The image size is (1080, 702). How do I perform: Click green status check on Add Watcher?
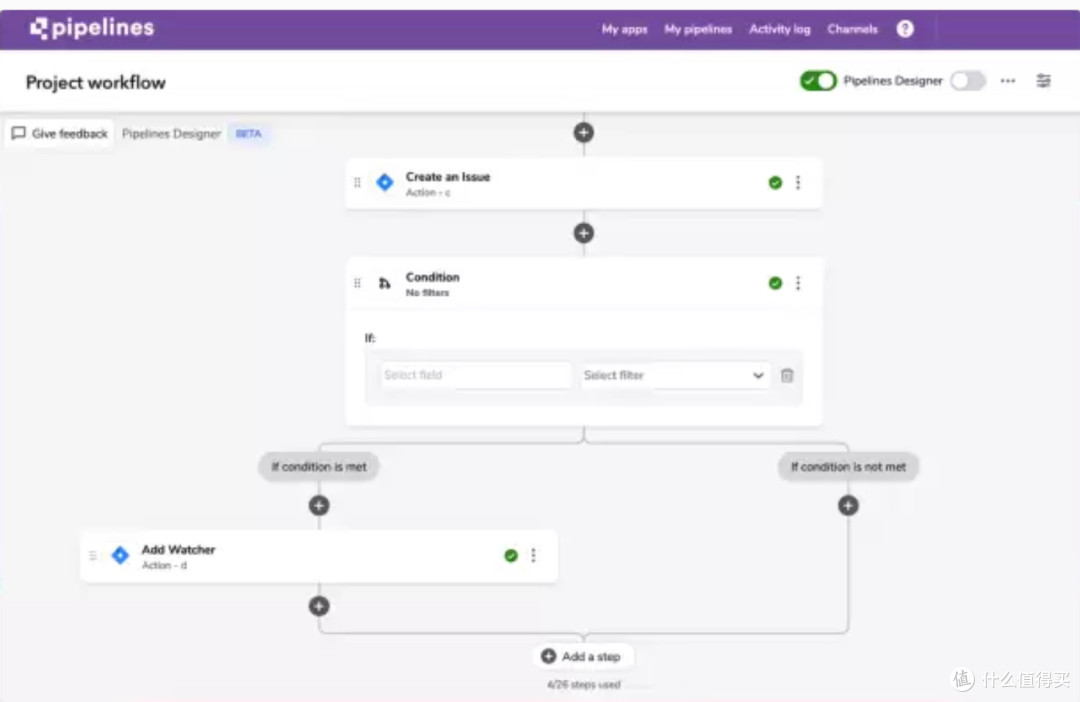(510, 555)
